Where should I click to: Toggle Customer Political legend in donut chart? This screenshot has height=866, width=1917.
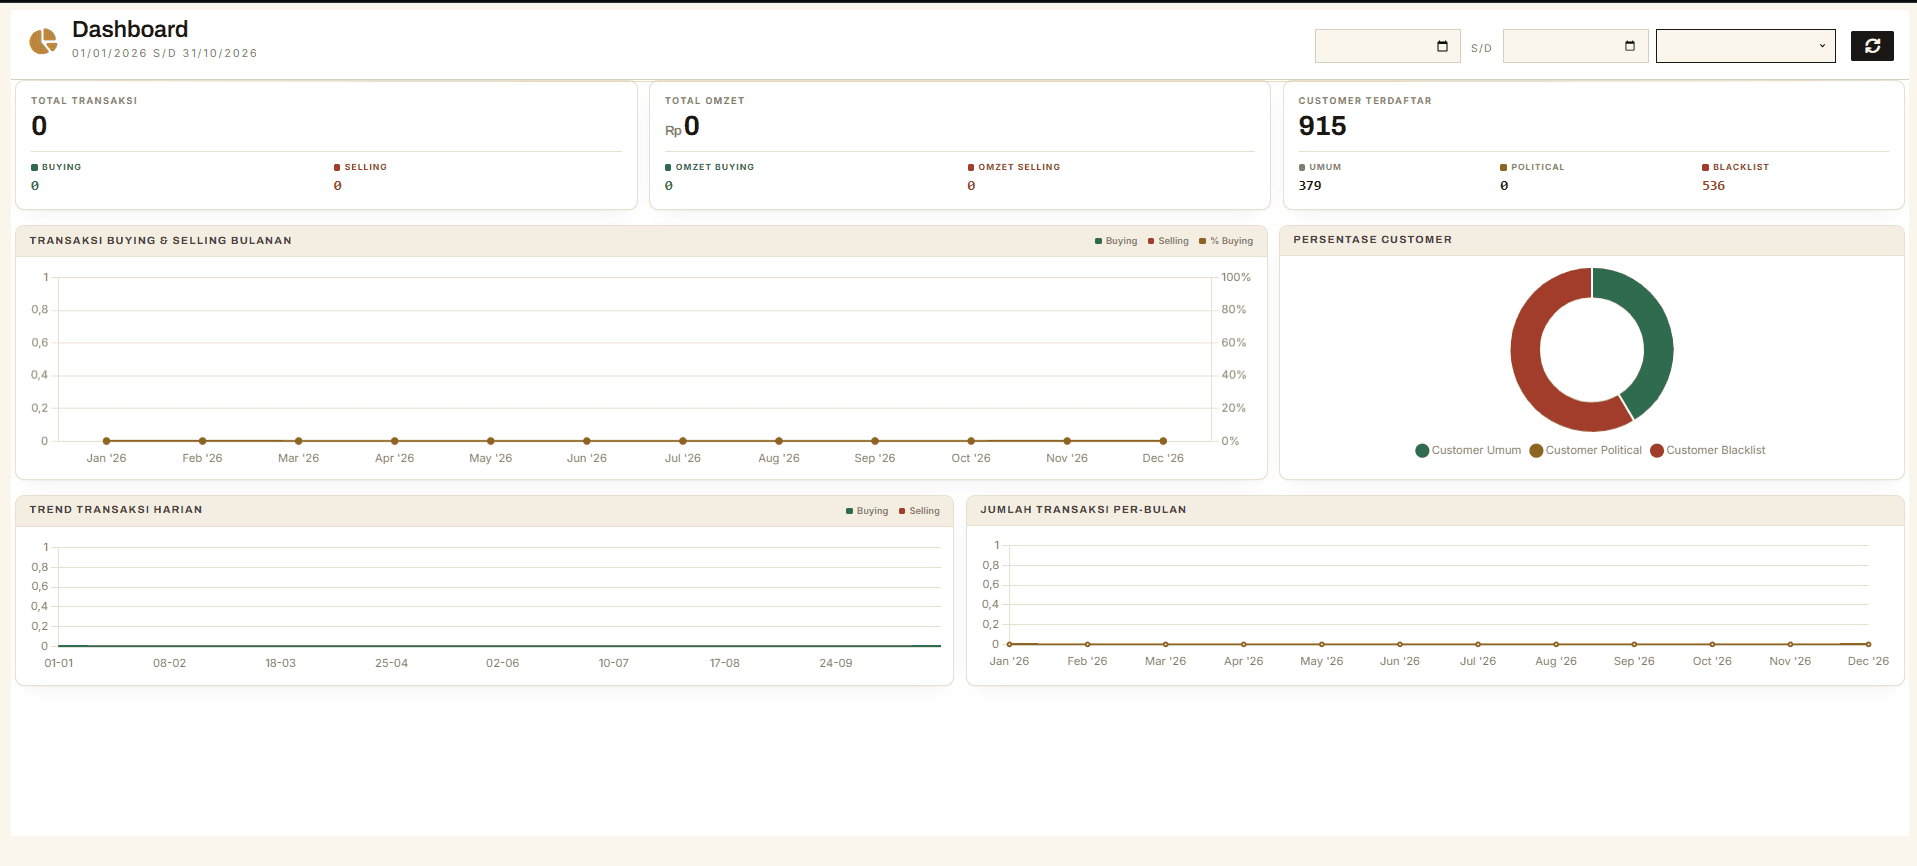coord(1585,450)
